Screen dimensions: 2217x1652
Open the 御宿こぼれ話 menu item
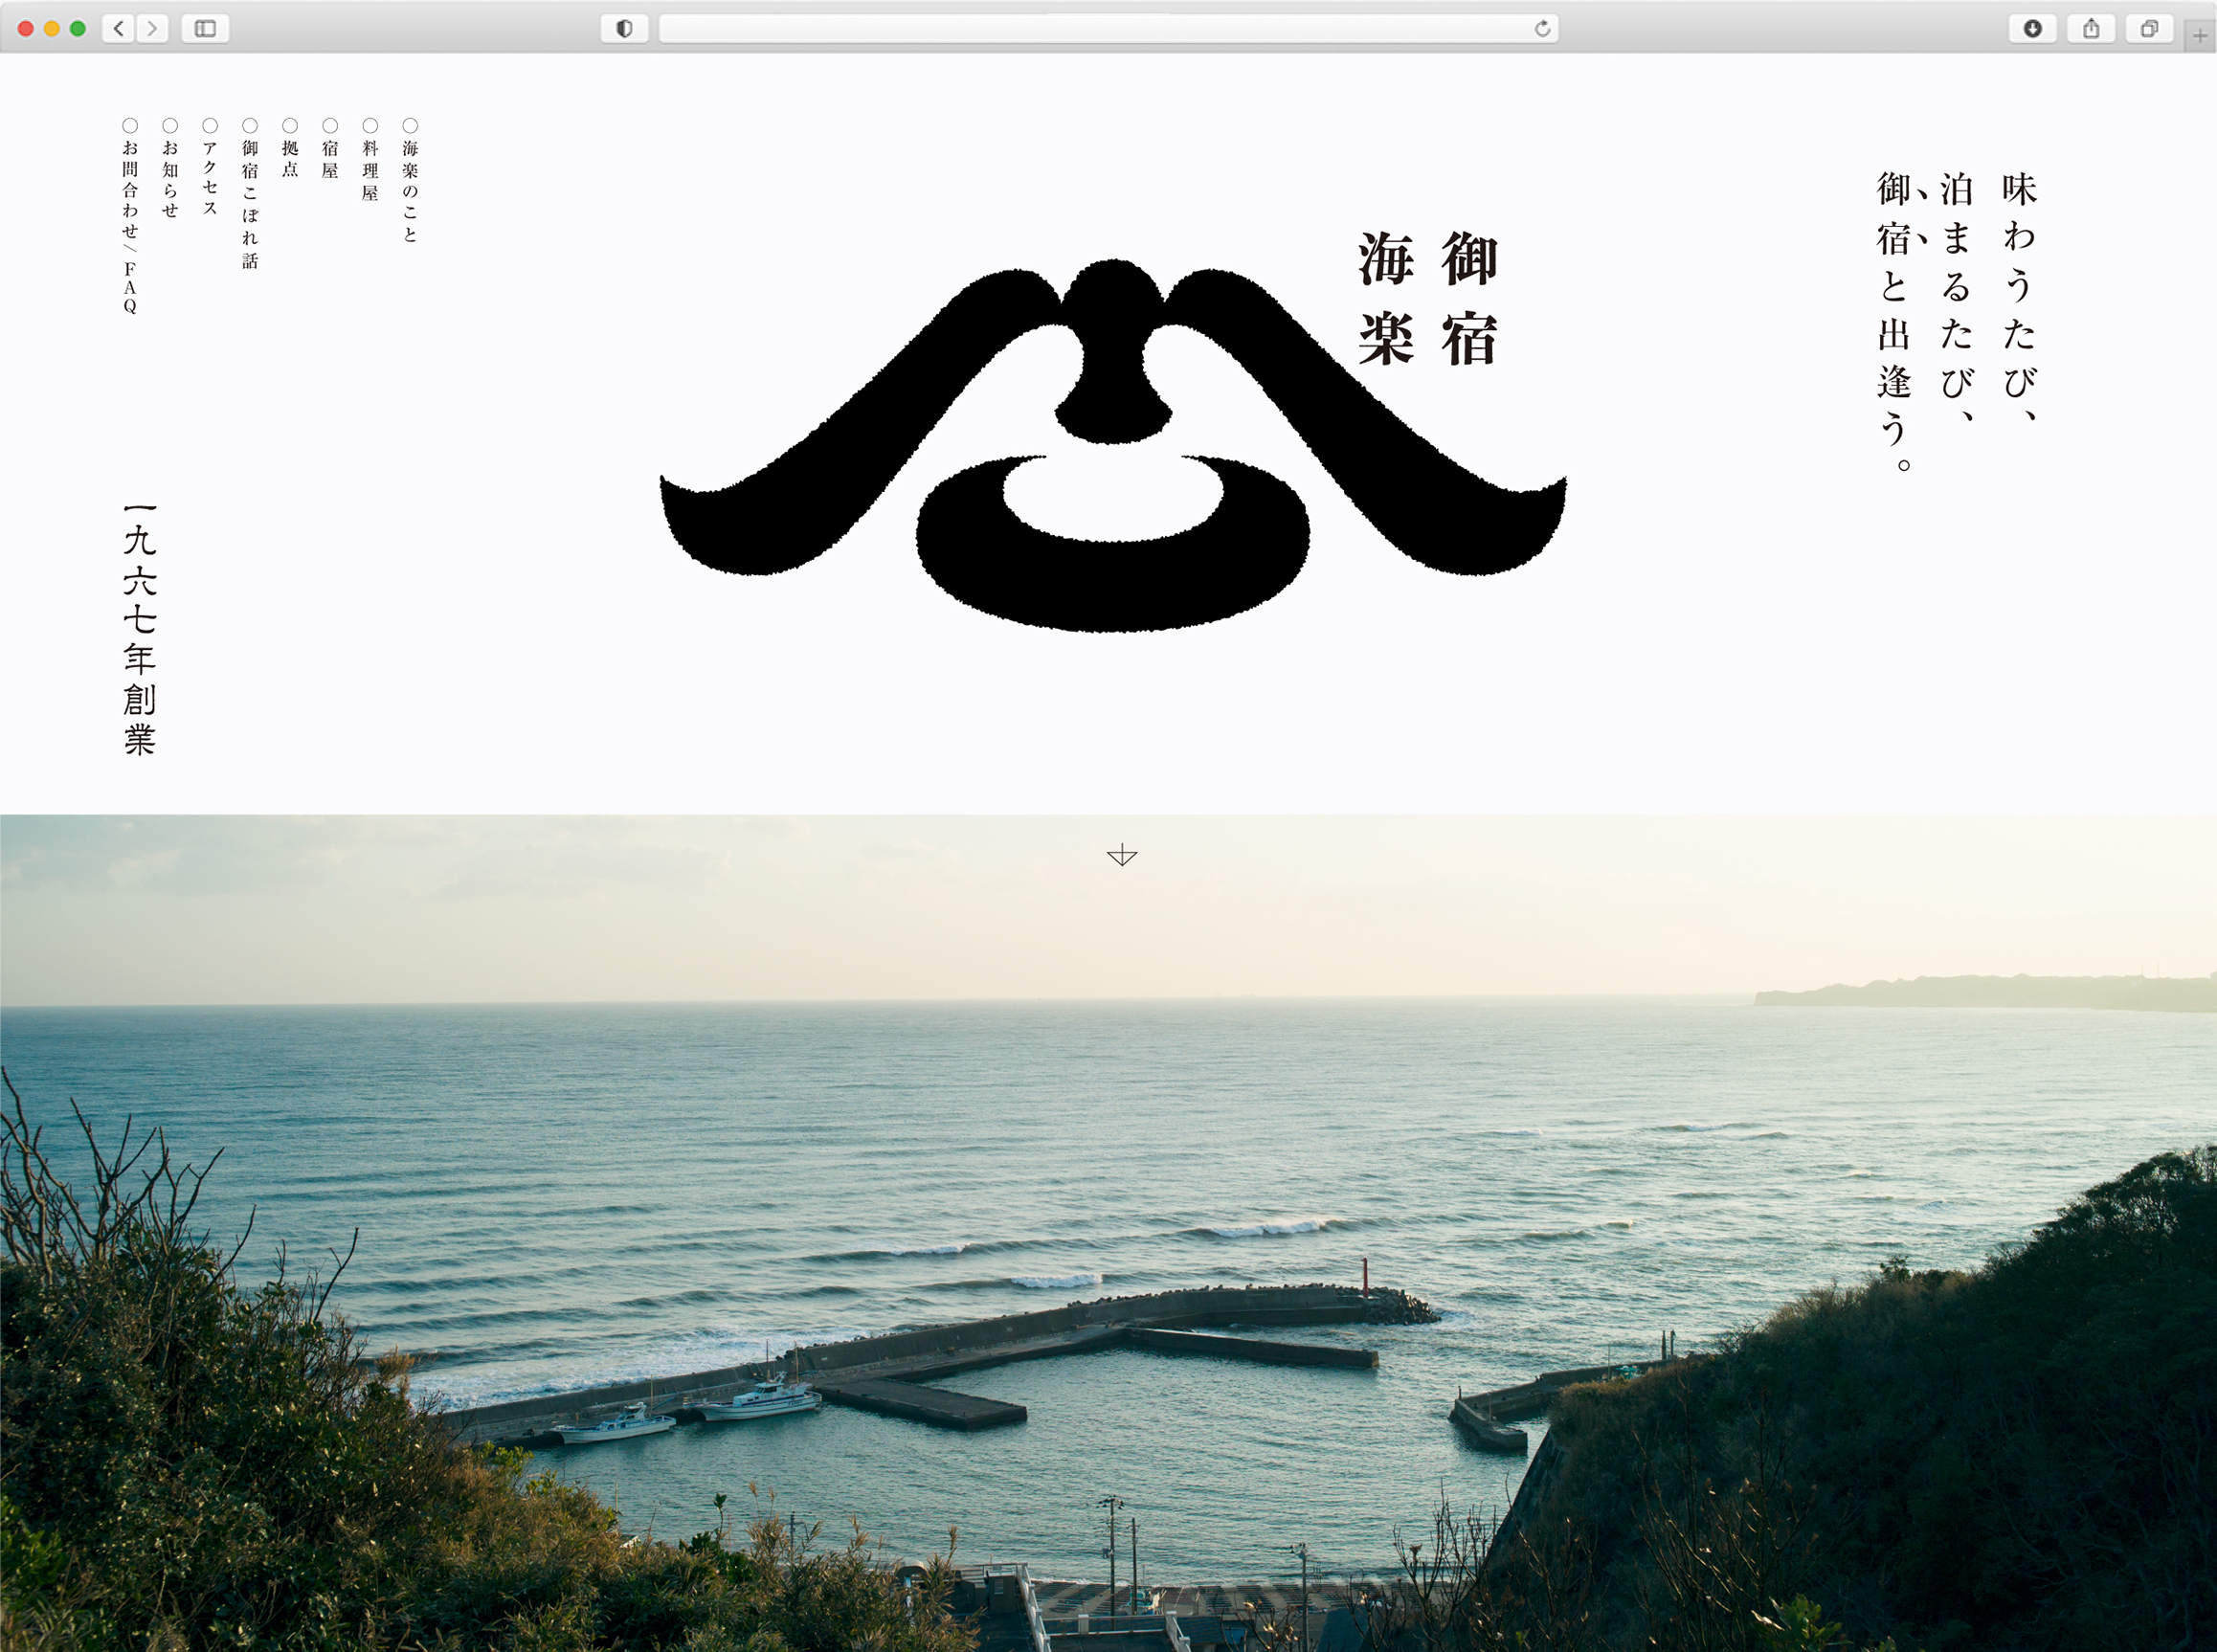click(x=250, y=204)
